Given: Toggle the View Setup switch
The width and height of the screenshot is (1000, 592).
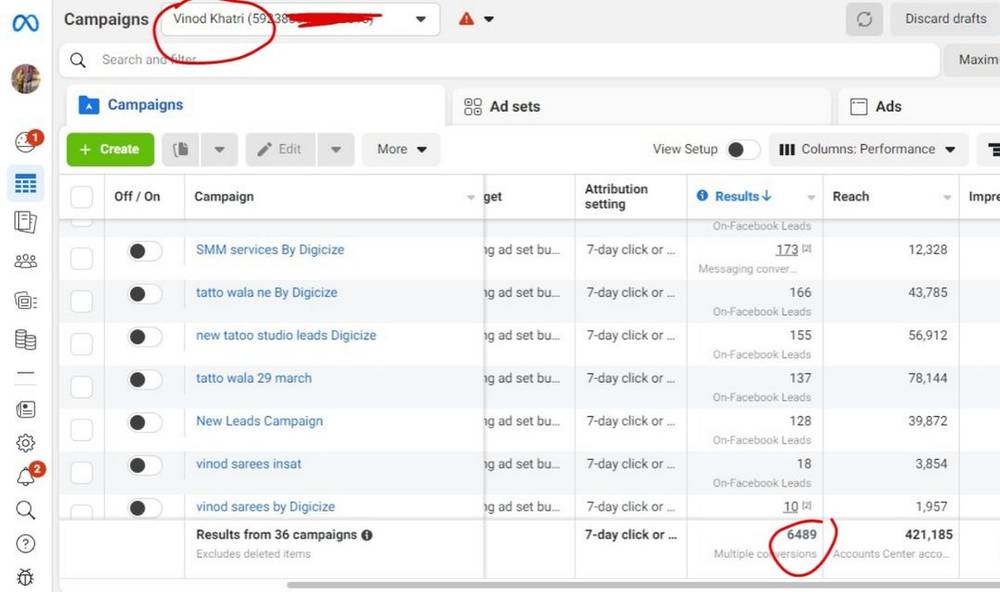Looking at the screenshot, I should click(742, 150).
